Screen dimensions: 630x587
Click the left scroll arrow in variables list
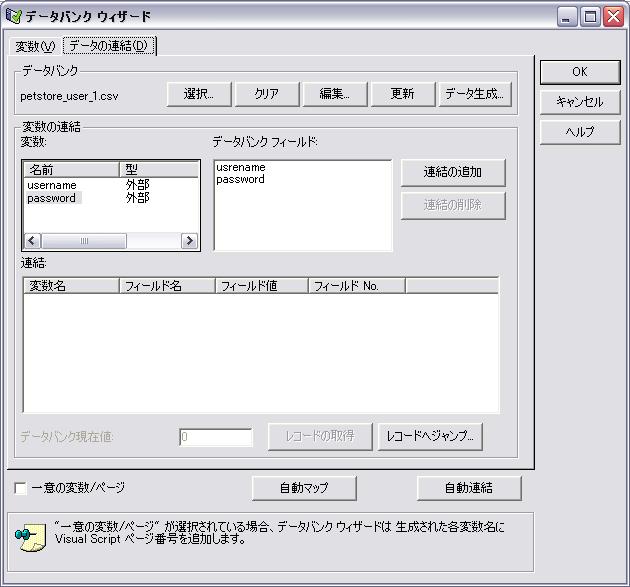(33, 241)
